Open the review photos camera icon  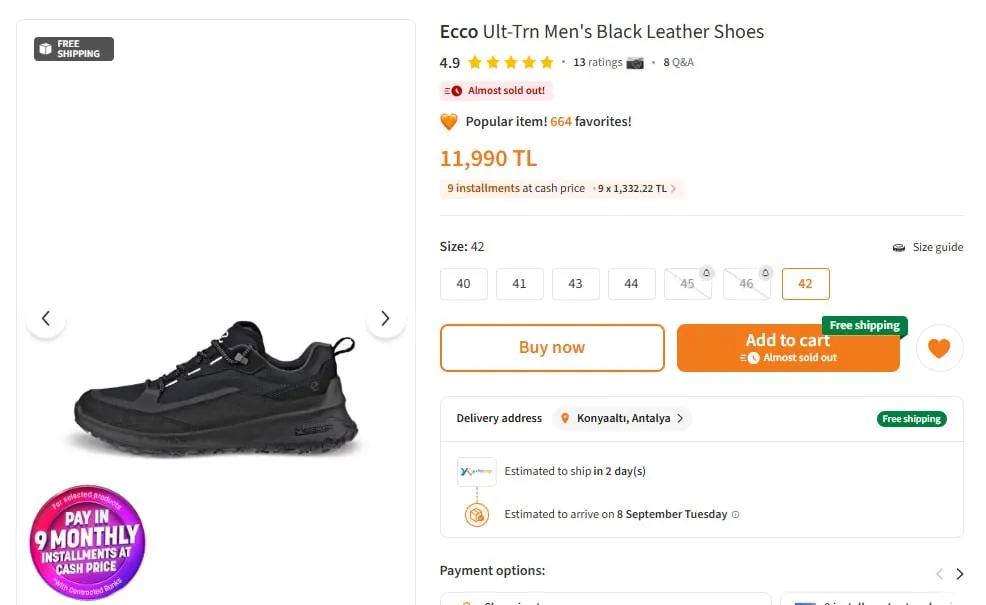coord(635,63)
